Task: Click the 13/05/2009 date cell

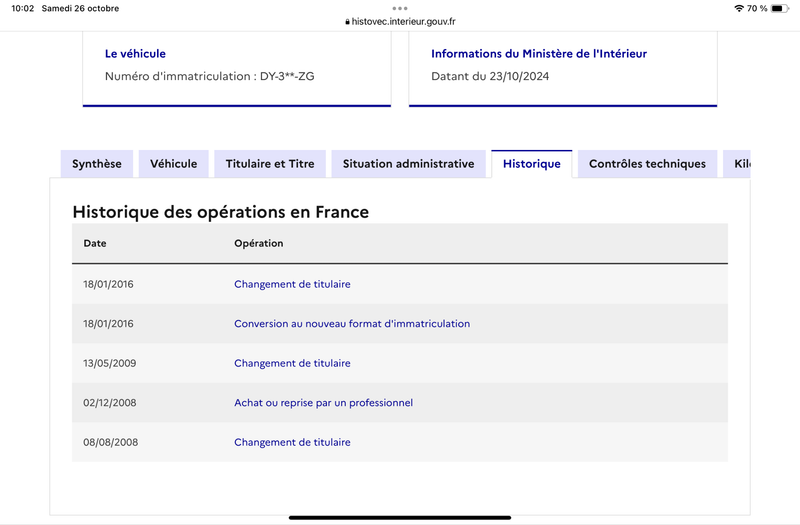Action: [x=110, y=363]
